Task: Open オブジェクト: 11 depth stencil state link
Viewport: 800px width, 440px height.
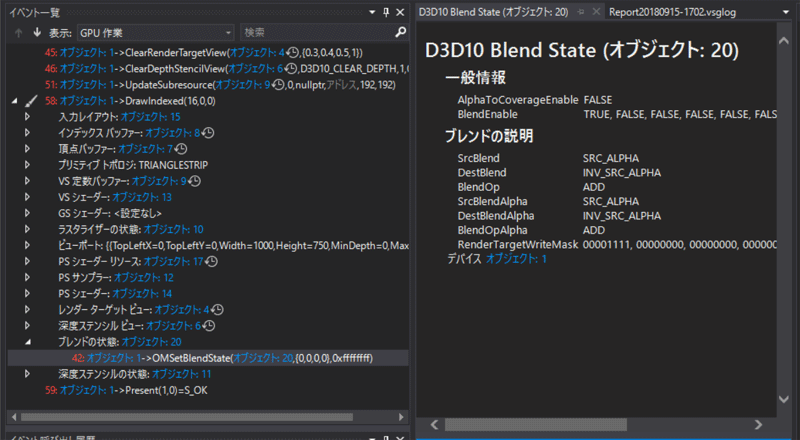Action: pos(182,374)
